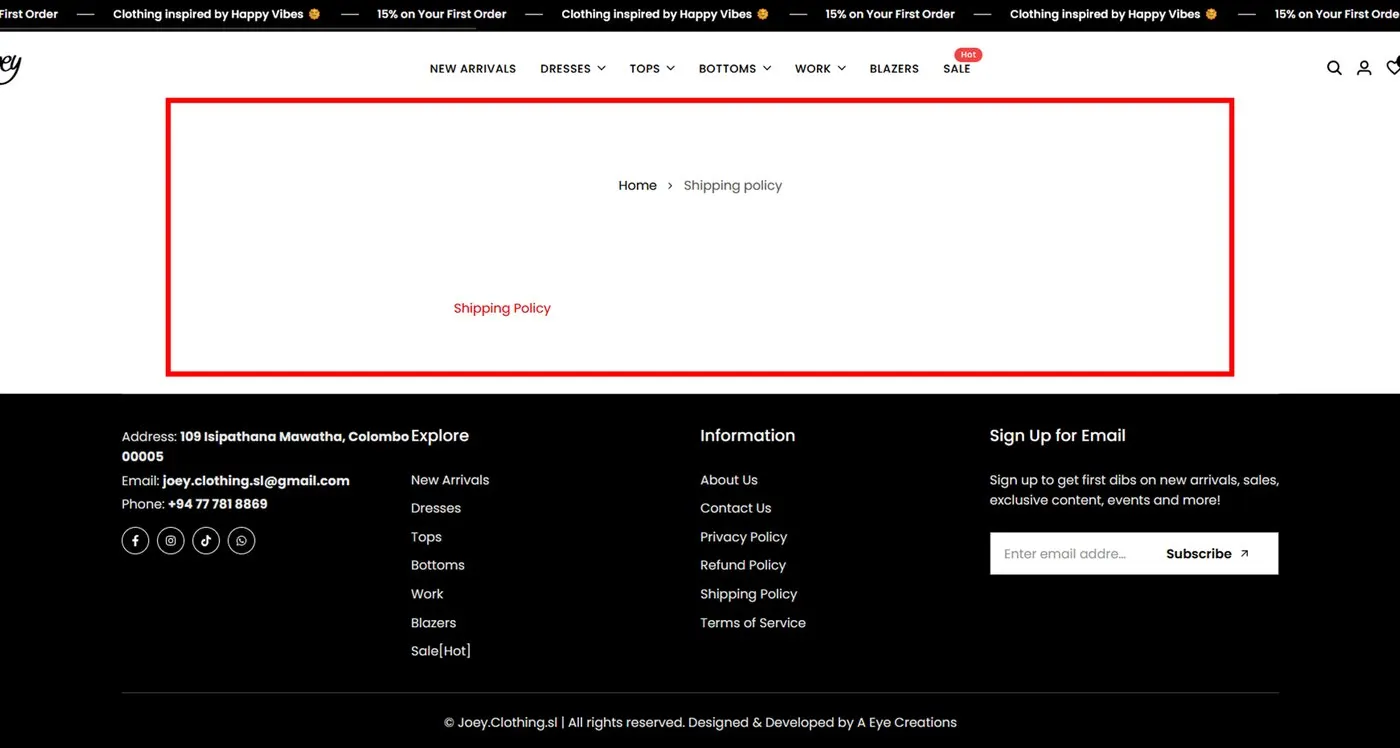The image size is (1400, 748).
Task: Click the Joey logo in header
Action: [10, 68]
